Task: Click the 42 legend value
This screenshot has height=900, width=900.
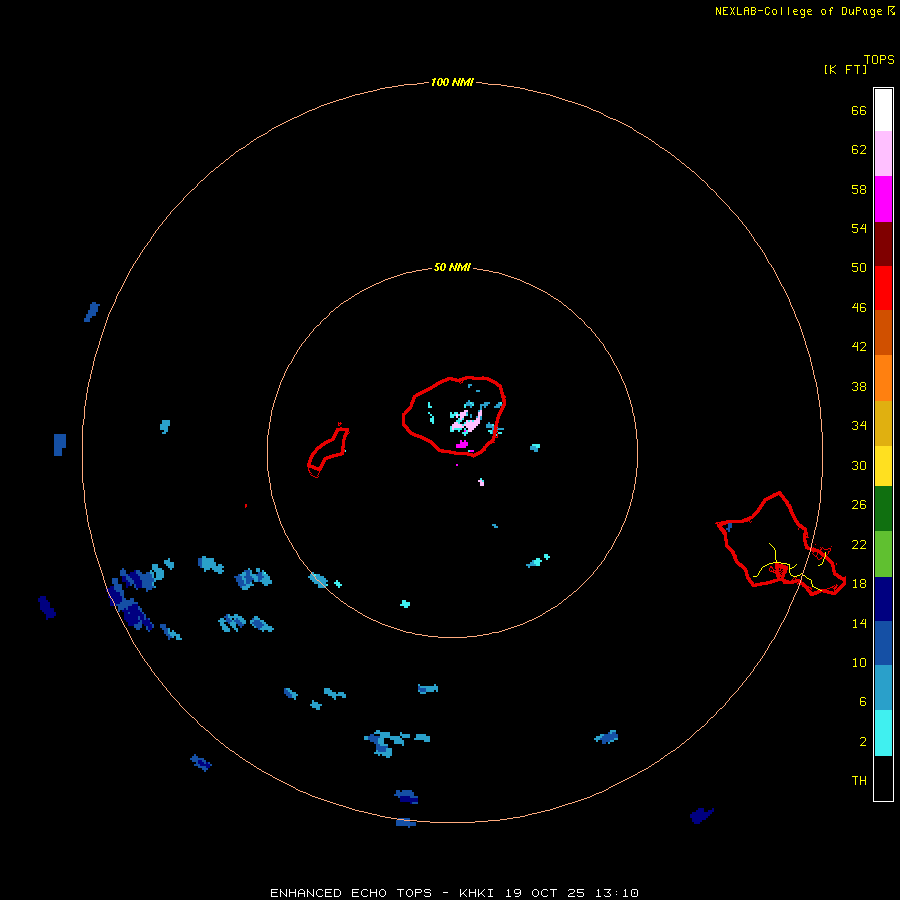Action: pyautogui.click(x=859, y=346)
